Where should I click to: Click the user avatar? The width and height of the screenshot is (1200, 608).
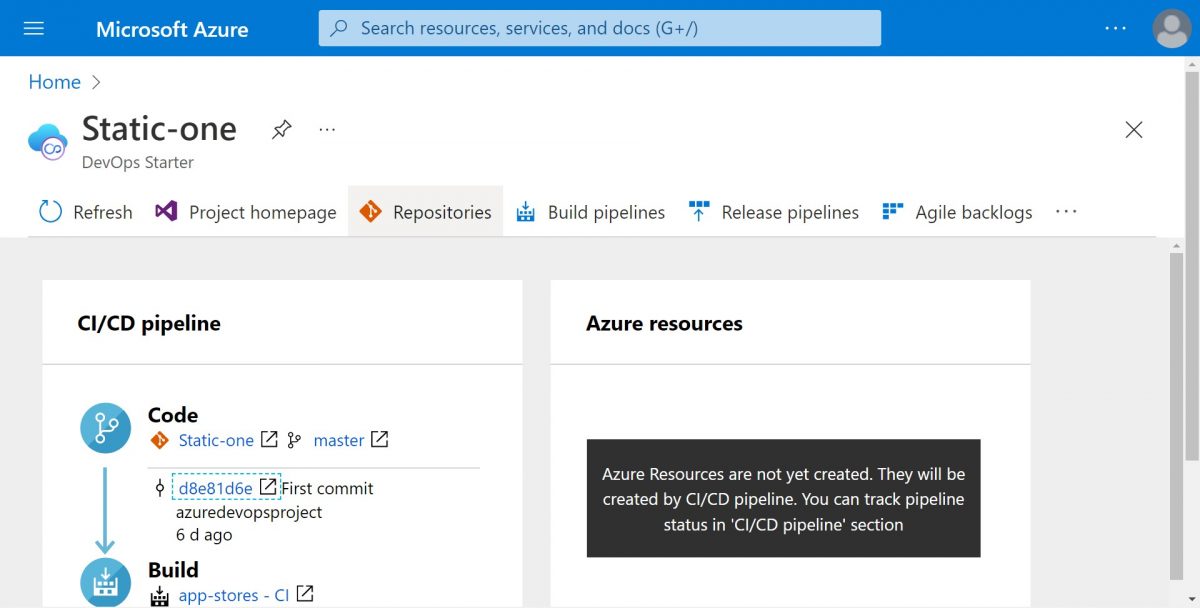[1171, 28]
